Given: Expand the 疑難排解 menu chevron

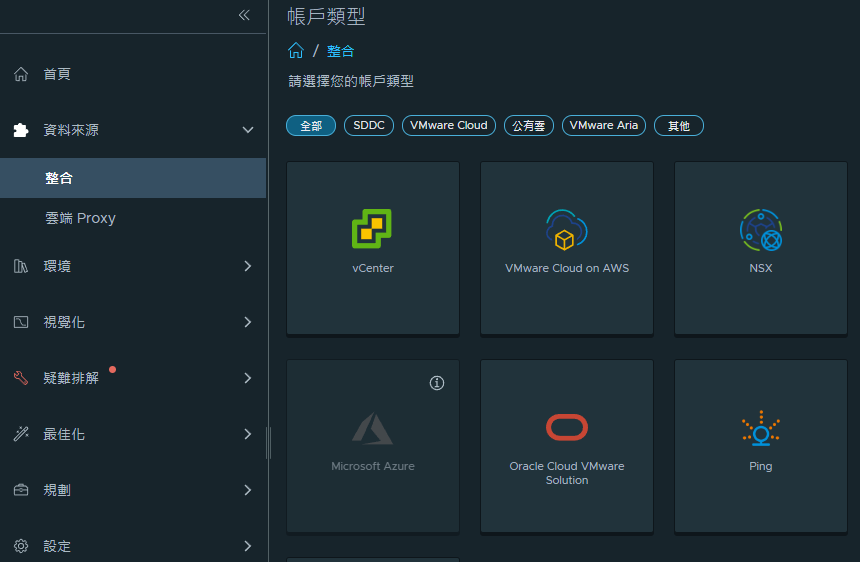Looking at the screenshot, I should (x=248, y=378).
